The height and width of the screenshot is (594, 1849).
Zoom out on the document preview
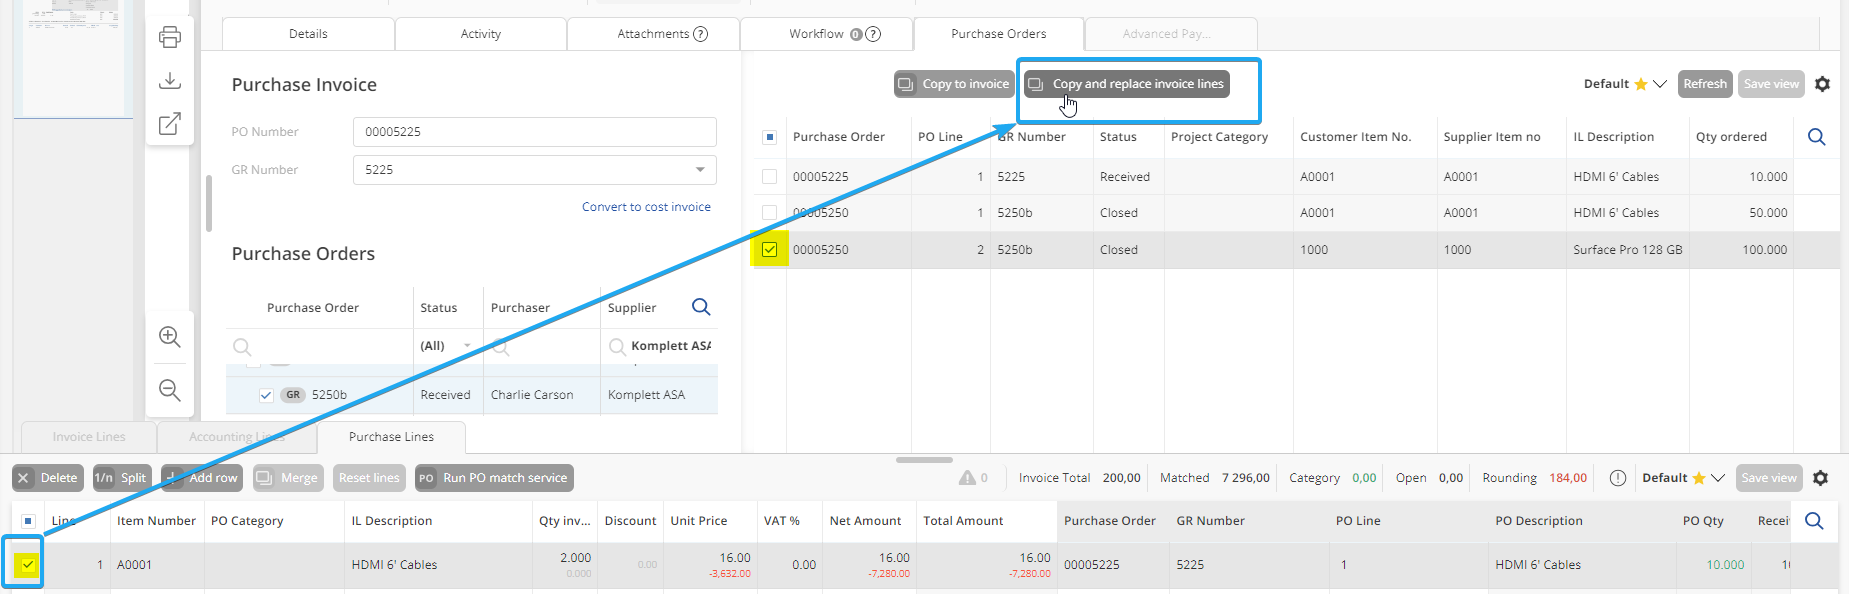pyautogui.click(x=170, y=390)
